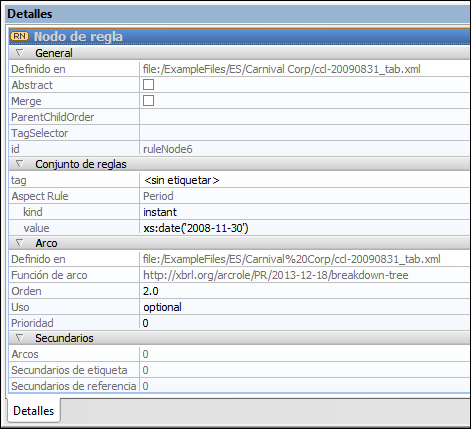Click the Aspect Rule label
The image size is (471, 429).
point(40,196)
